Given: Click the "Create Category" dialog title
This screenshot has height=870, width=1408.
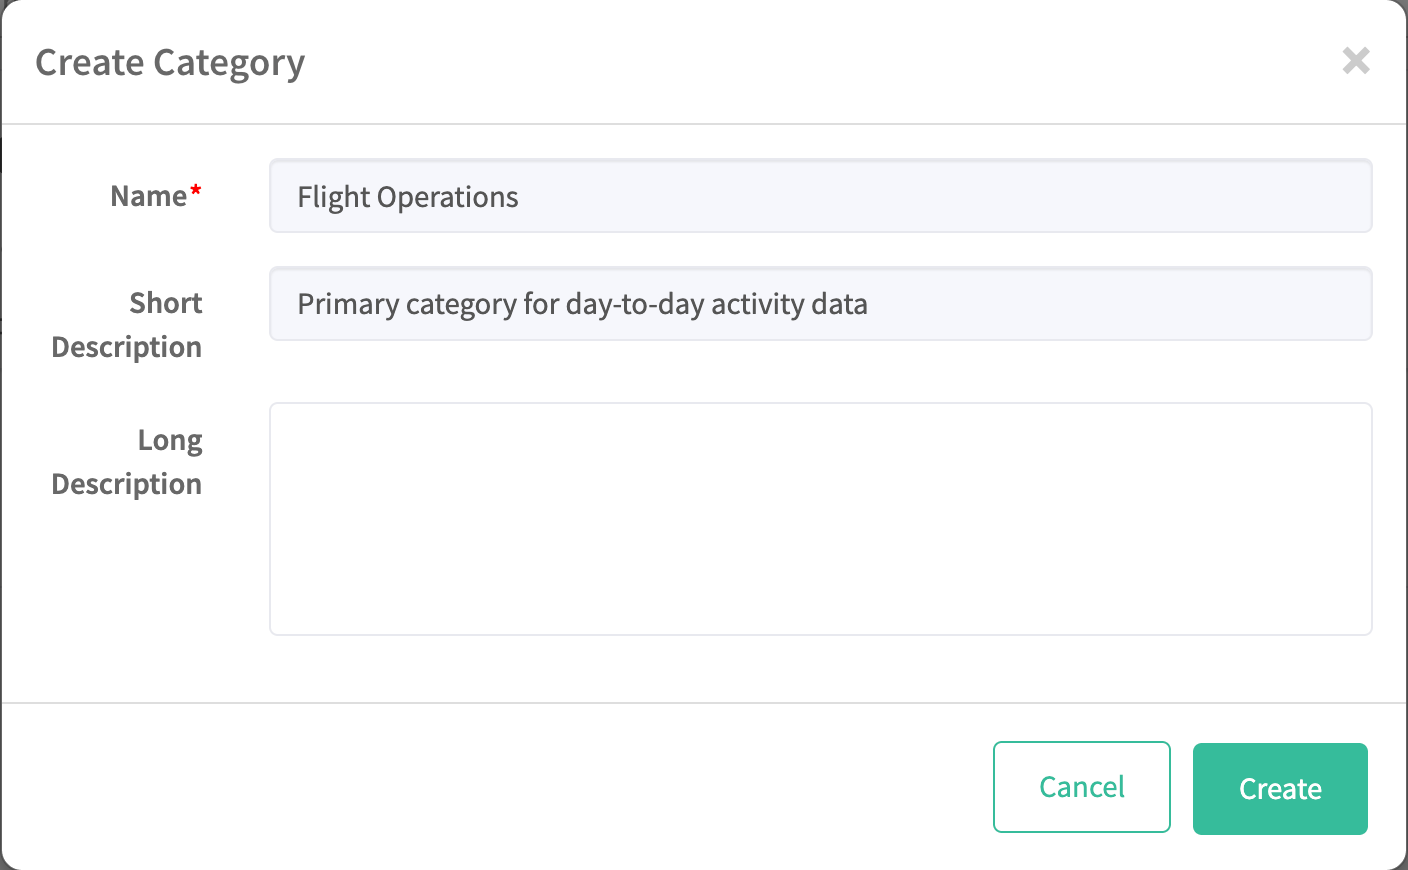Looking at the screenshot, I should click(170, 63).
